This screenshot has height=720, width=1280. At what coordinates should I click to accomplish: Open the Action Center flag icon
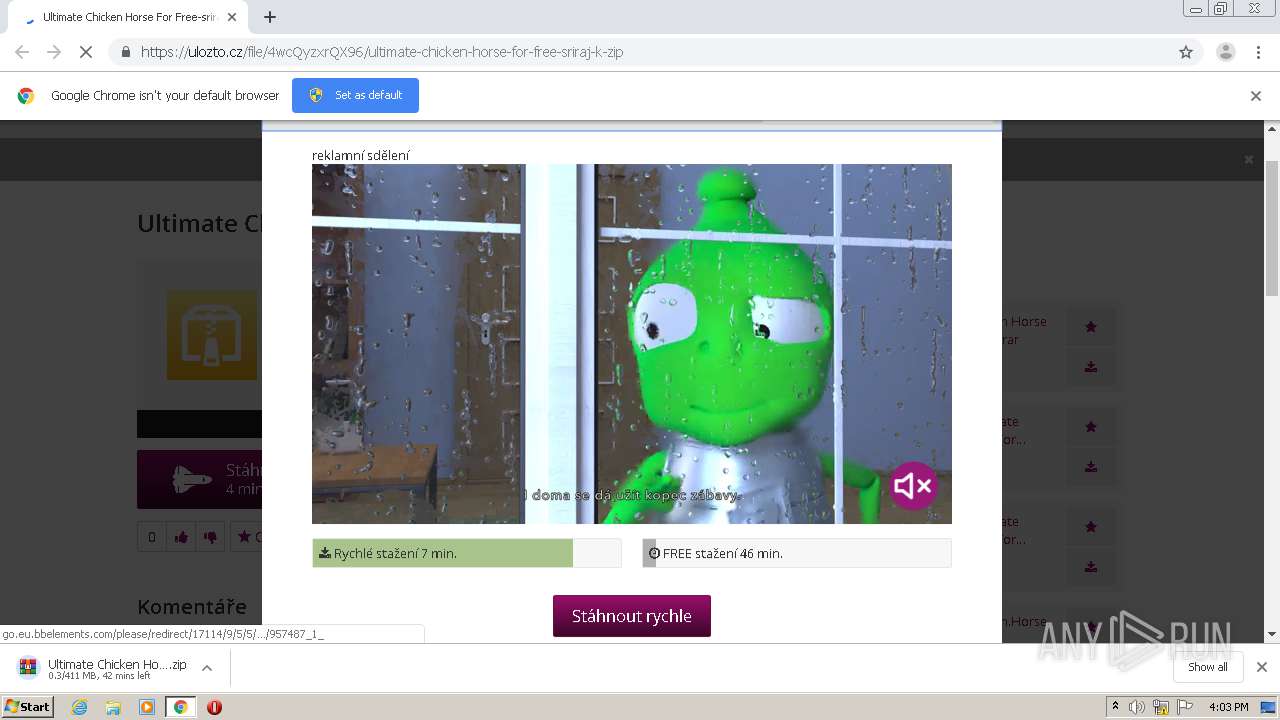click(x=1185, y=707)
